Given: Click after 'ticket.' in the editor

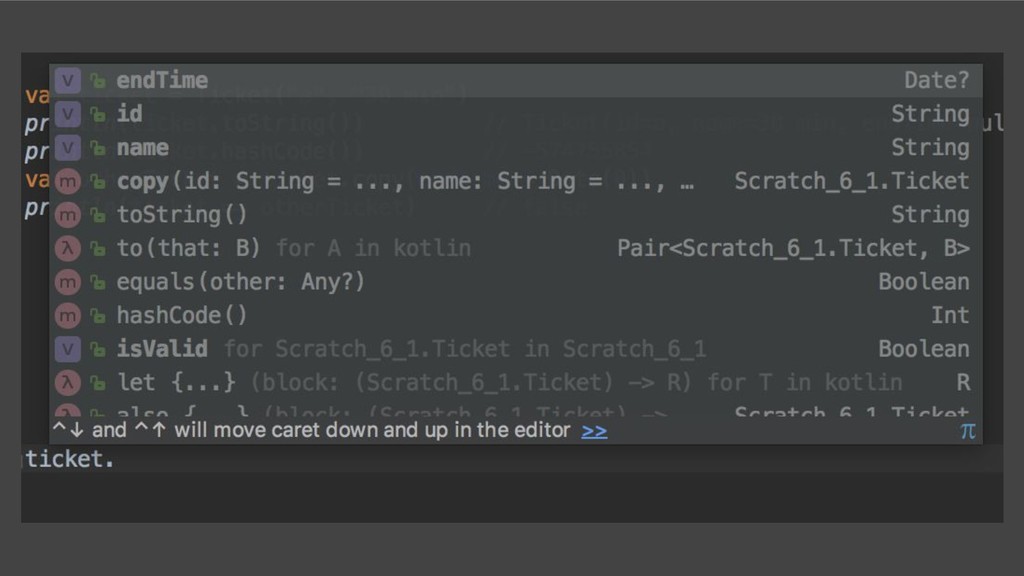Looking at the screenshot, I should (x=116, y=461).
